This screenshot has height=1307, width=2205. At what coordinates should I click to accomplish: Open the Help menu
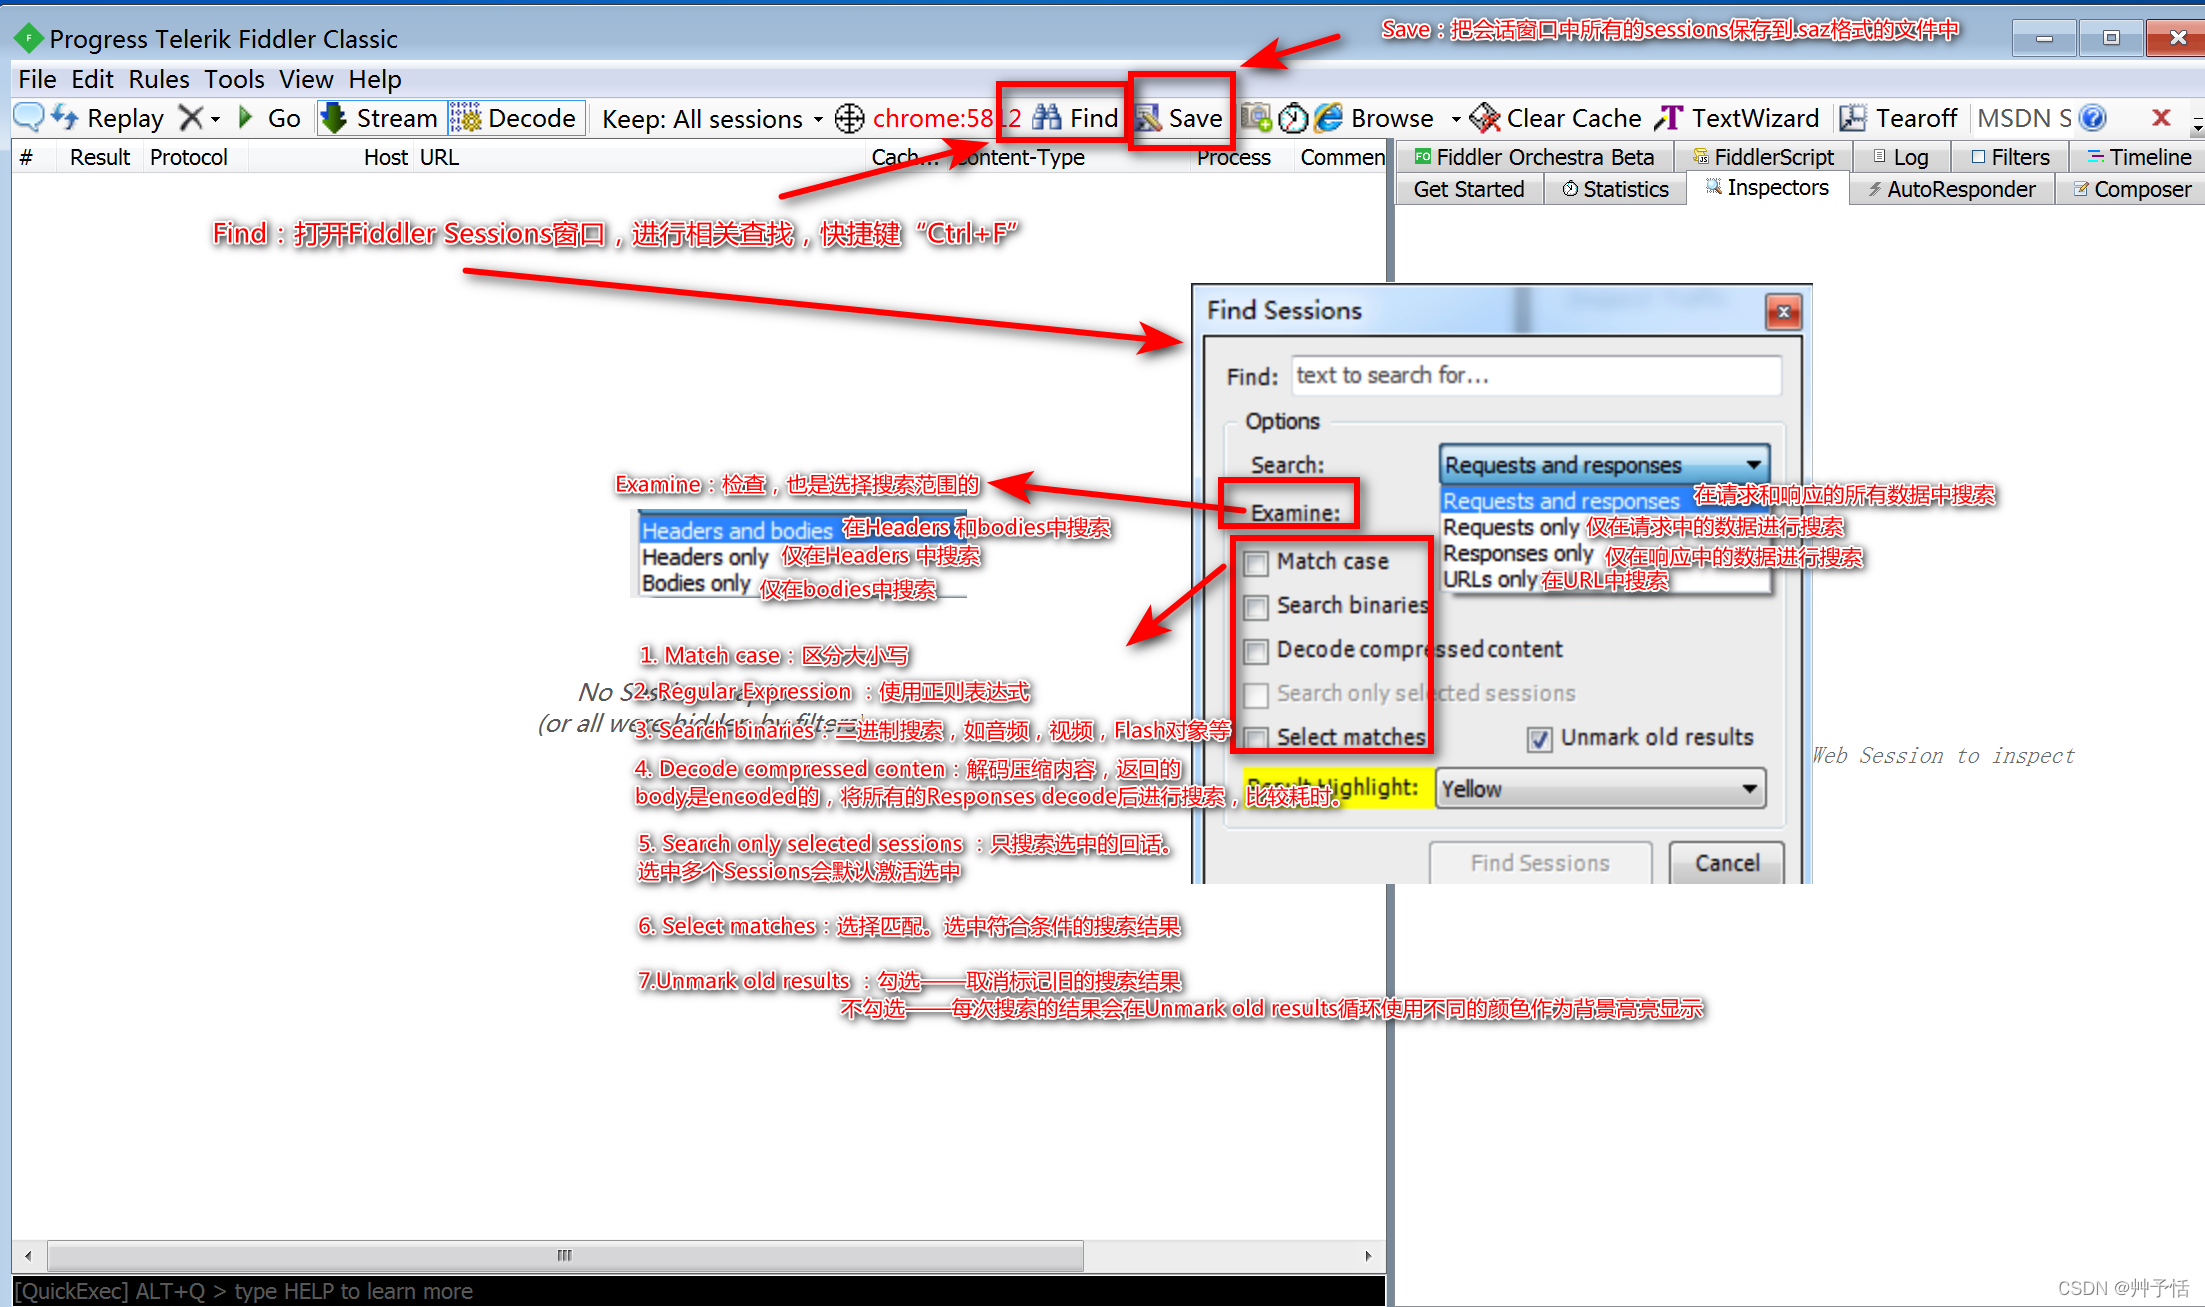(375, 79)
